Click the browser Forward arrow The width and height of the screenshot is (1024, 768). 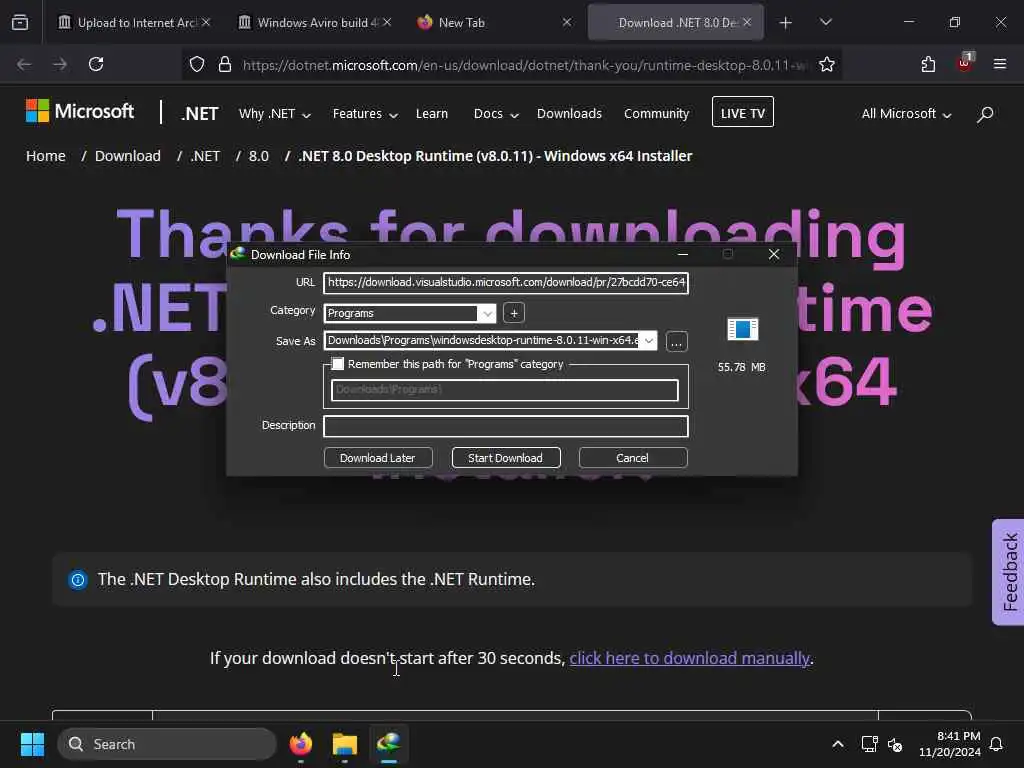click(60, 64)
